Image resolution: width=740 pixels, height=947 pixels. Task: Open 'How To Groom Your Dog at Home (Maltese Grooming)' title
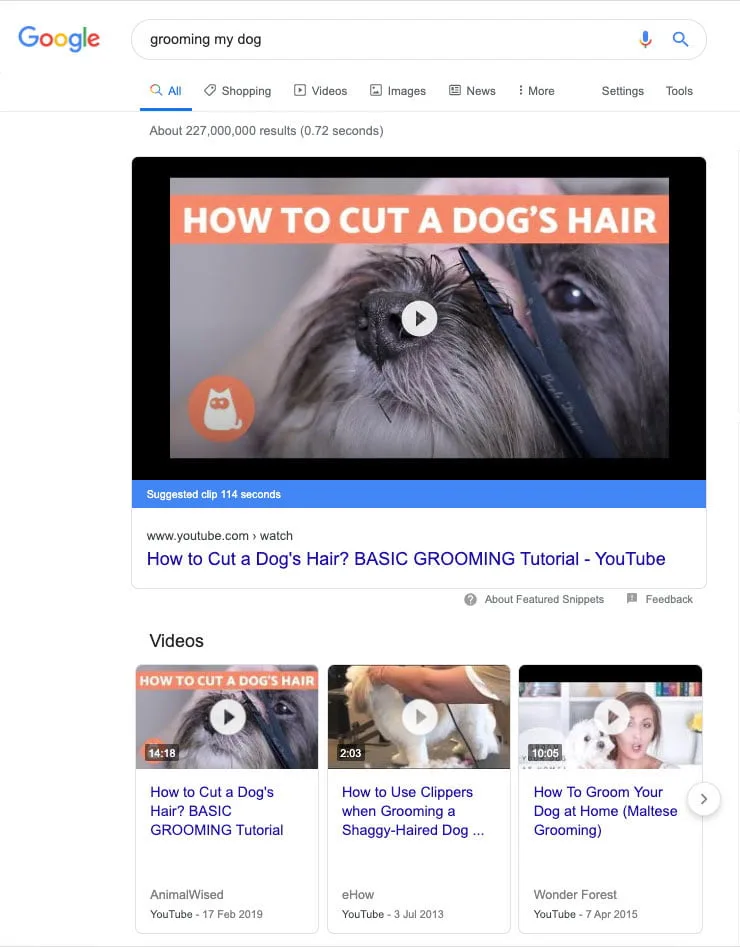click(x=605, y=811)
